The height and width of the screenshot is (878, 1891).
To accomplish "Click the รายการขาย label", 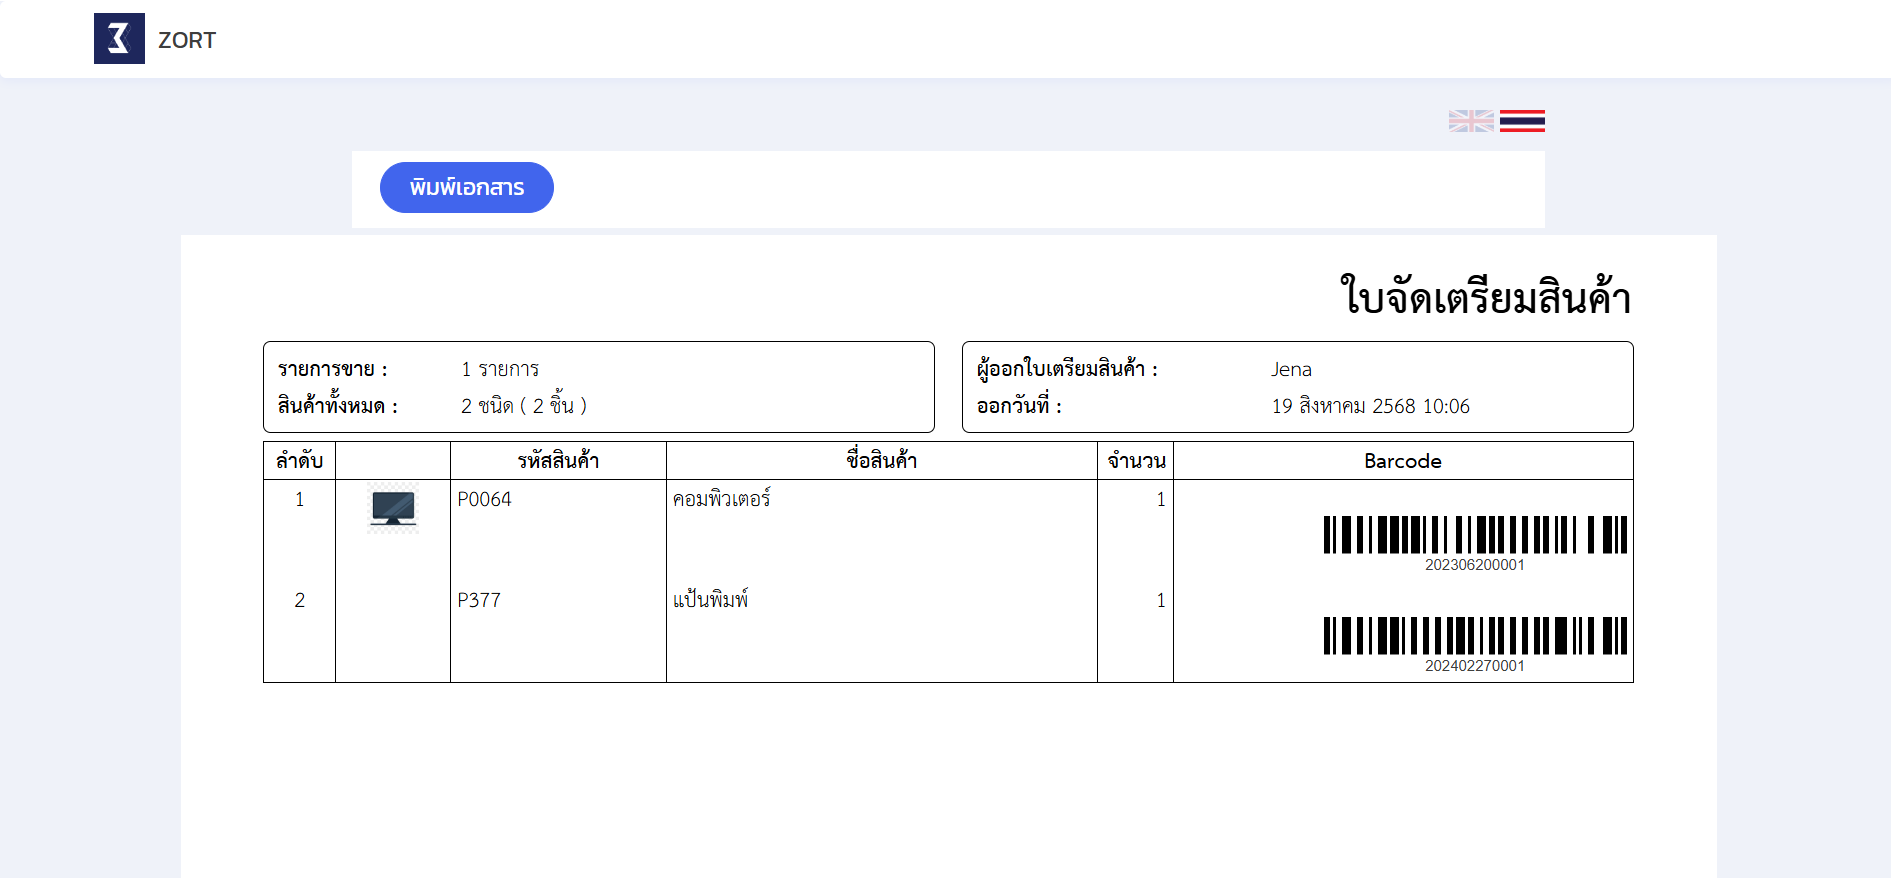I will click(332, 369).
